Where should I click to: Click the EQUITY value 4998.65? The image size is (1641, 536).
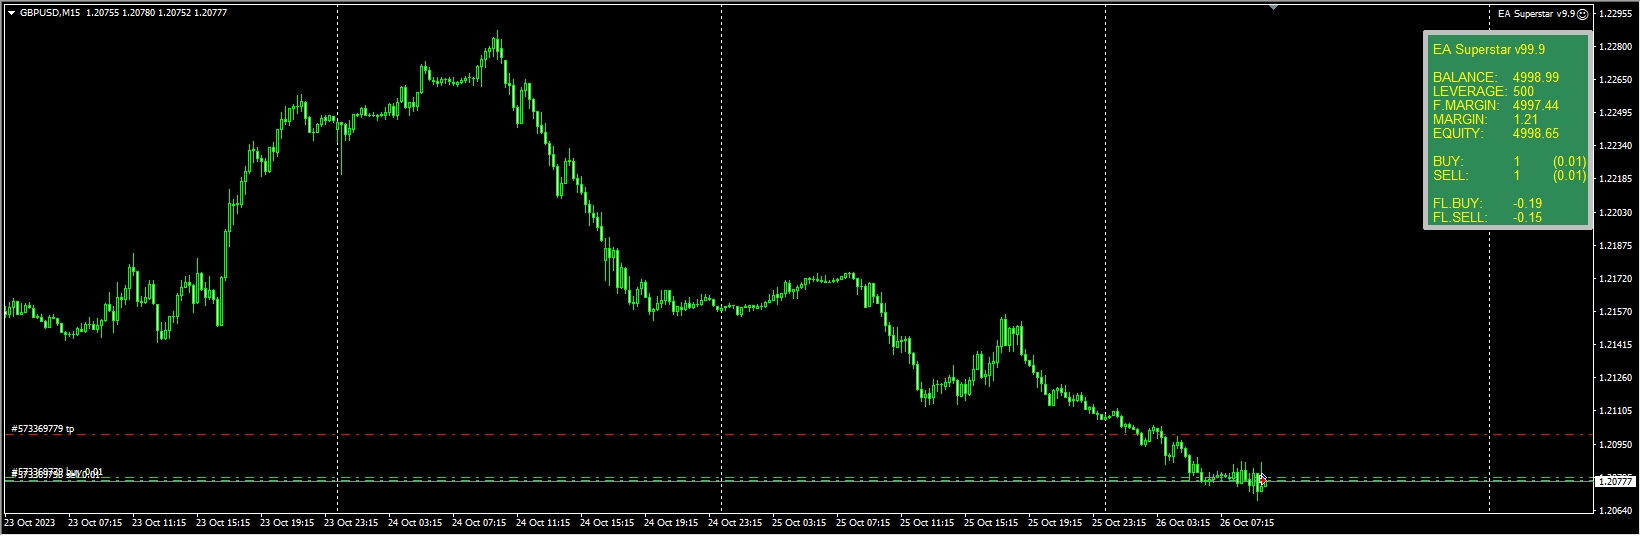[1536, 133]
